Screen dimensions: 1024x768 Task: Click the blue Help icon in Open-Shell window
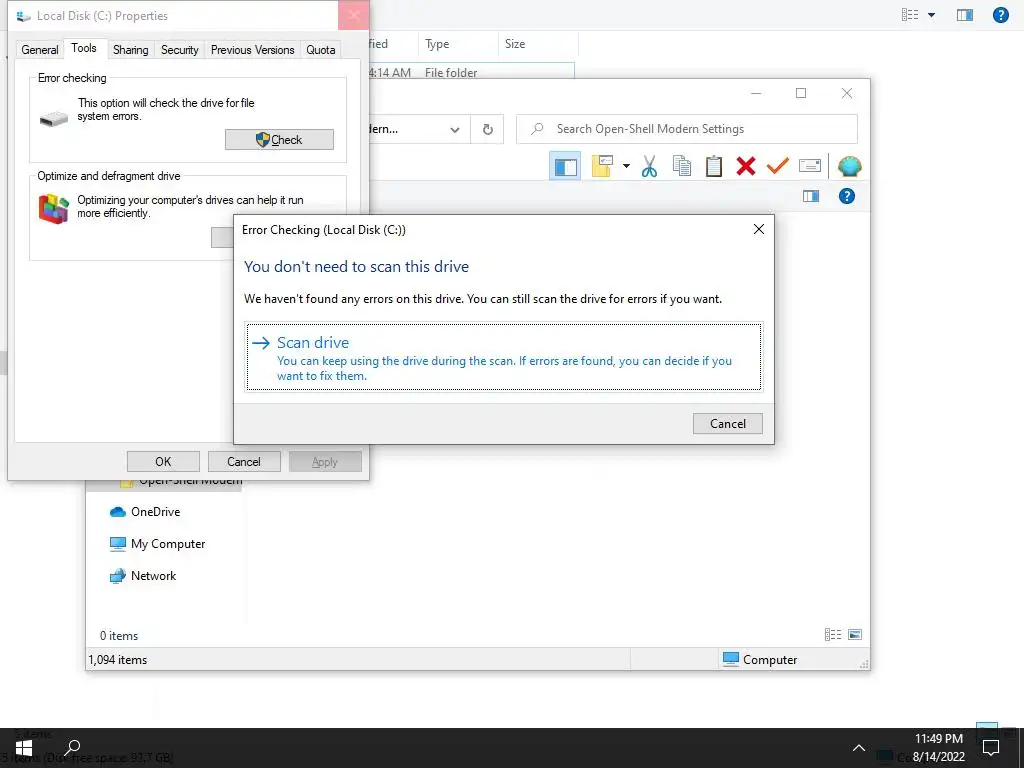pyautogui.click(x=846, y=196)
